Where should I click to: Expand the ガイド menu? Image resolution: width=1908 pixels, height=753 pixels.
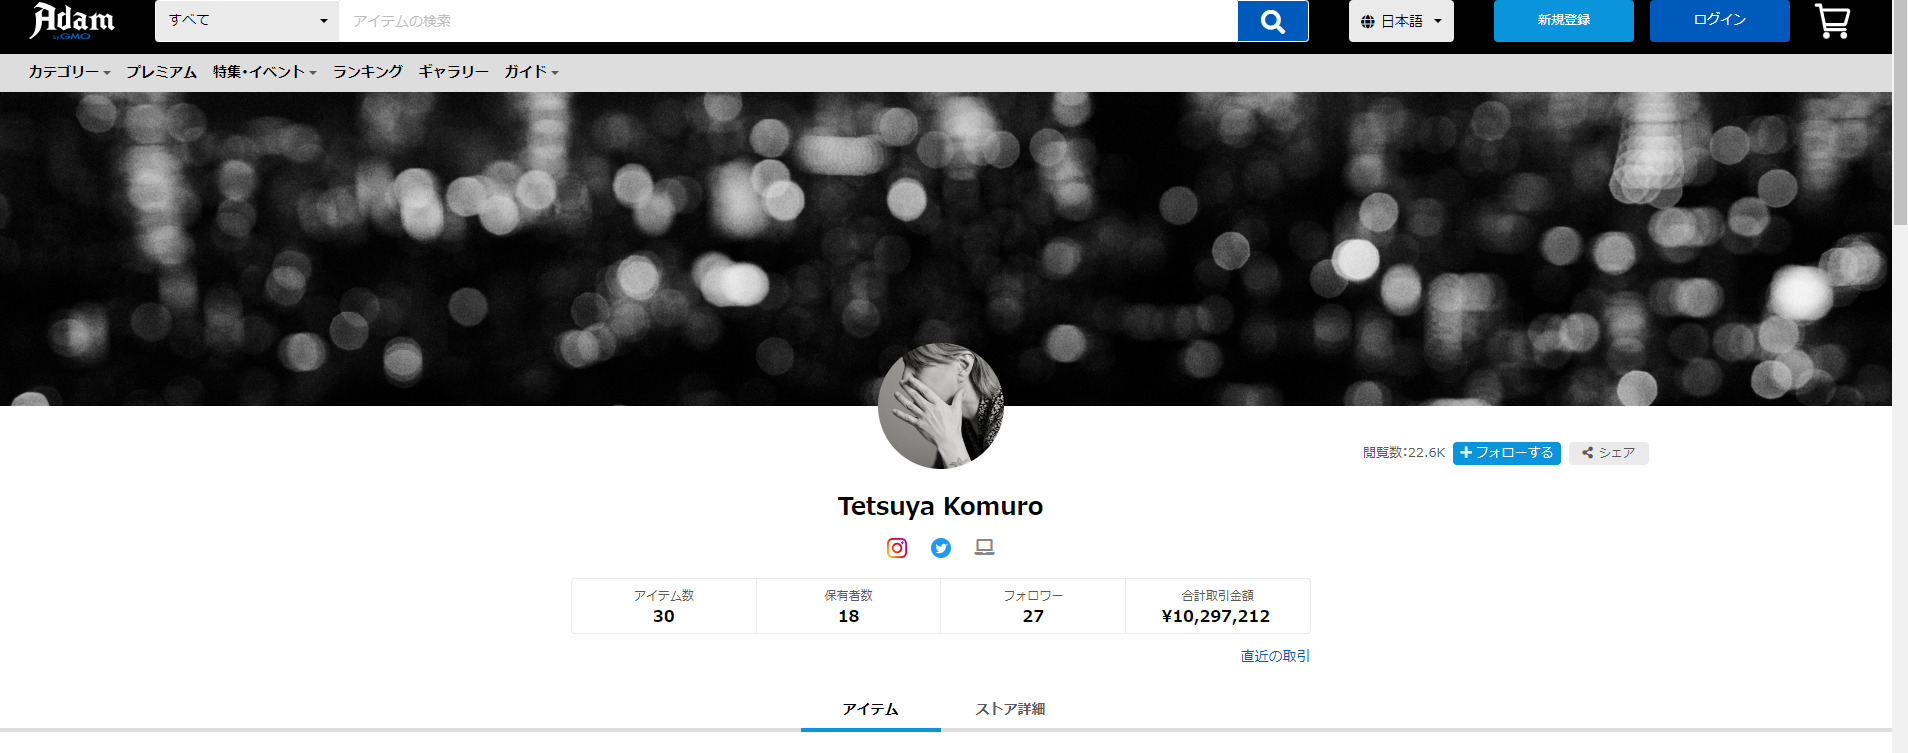tap(531, 72)
